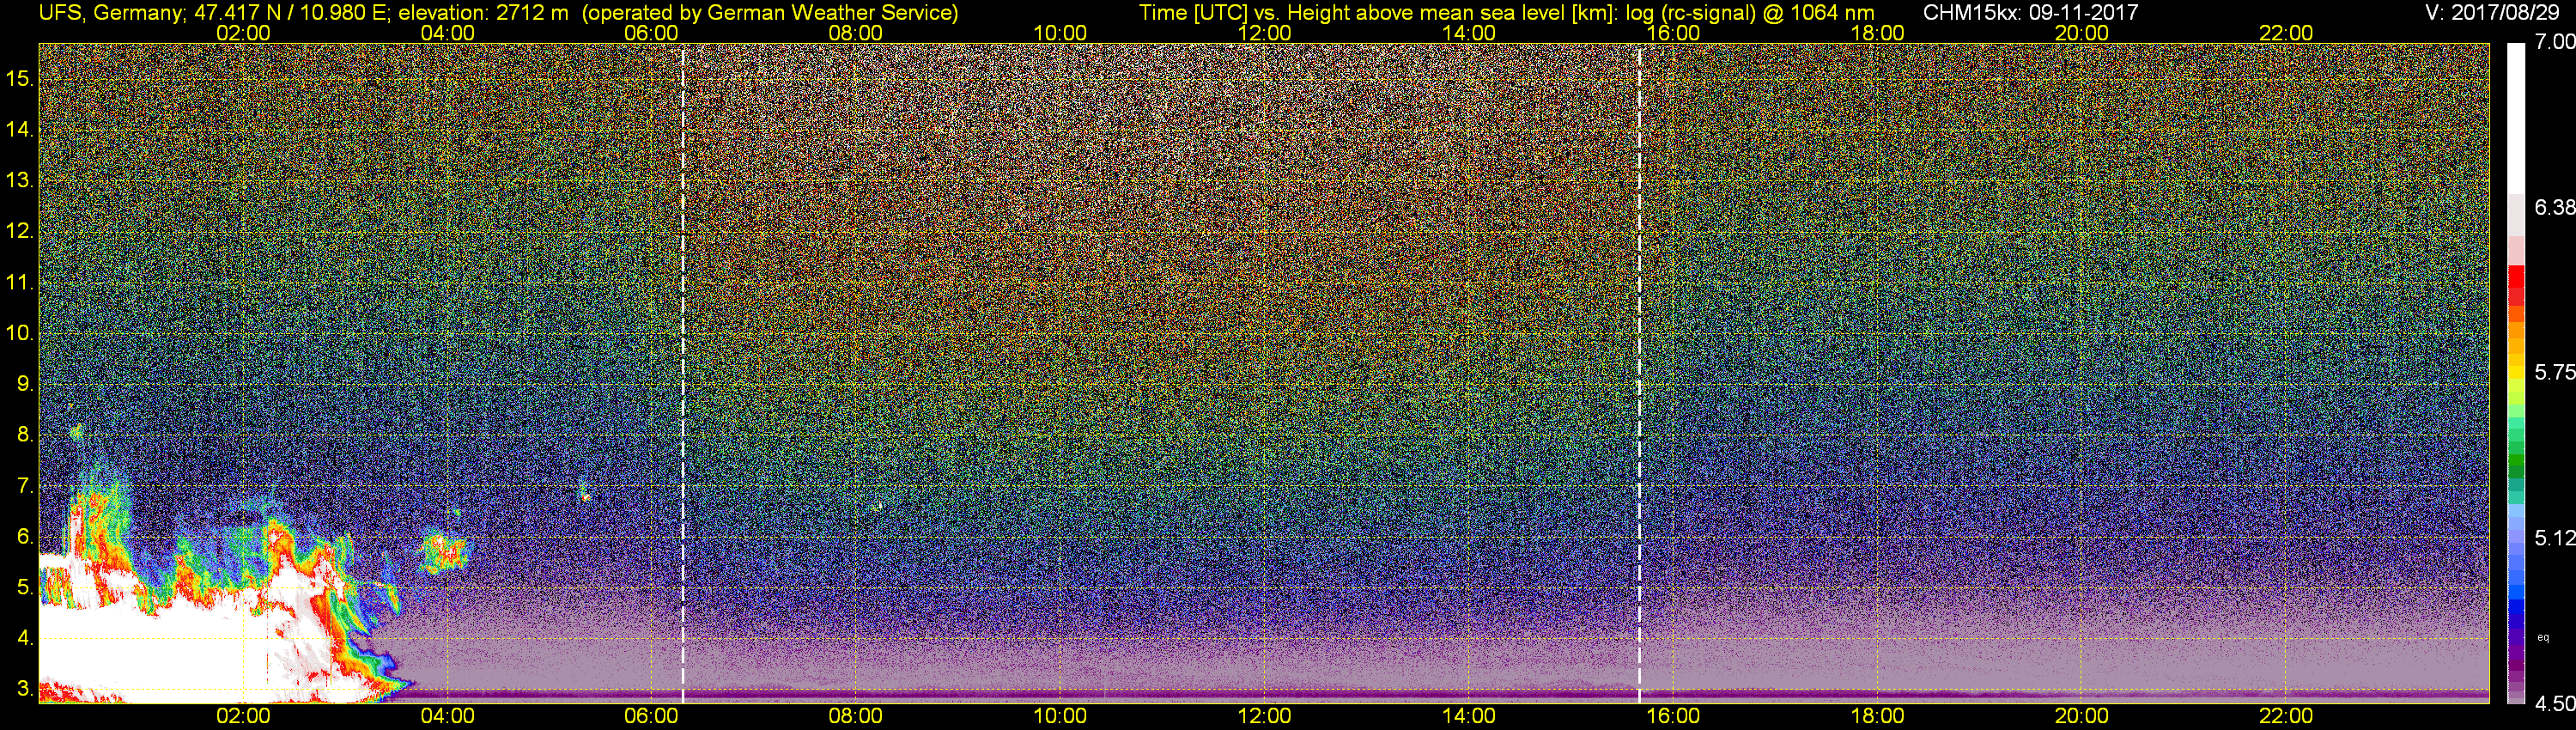Click the small "eq" label beside the color scale
The height and width of the screenshot is (730, 2576).
(x=2544, y=637)
